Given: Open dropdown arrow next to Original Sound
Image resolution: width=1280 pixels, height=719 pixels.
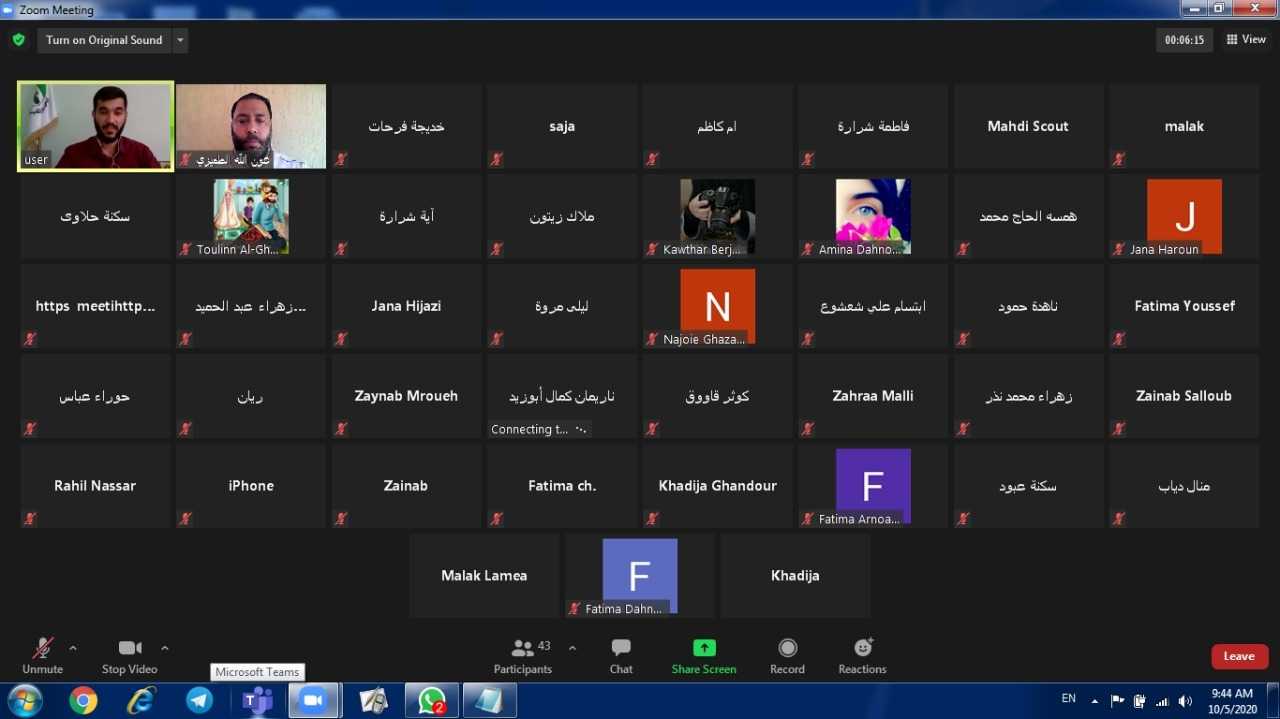Looking at the screenshot, I should [x=180, y=40].
